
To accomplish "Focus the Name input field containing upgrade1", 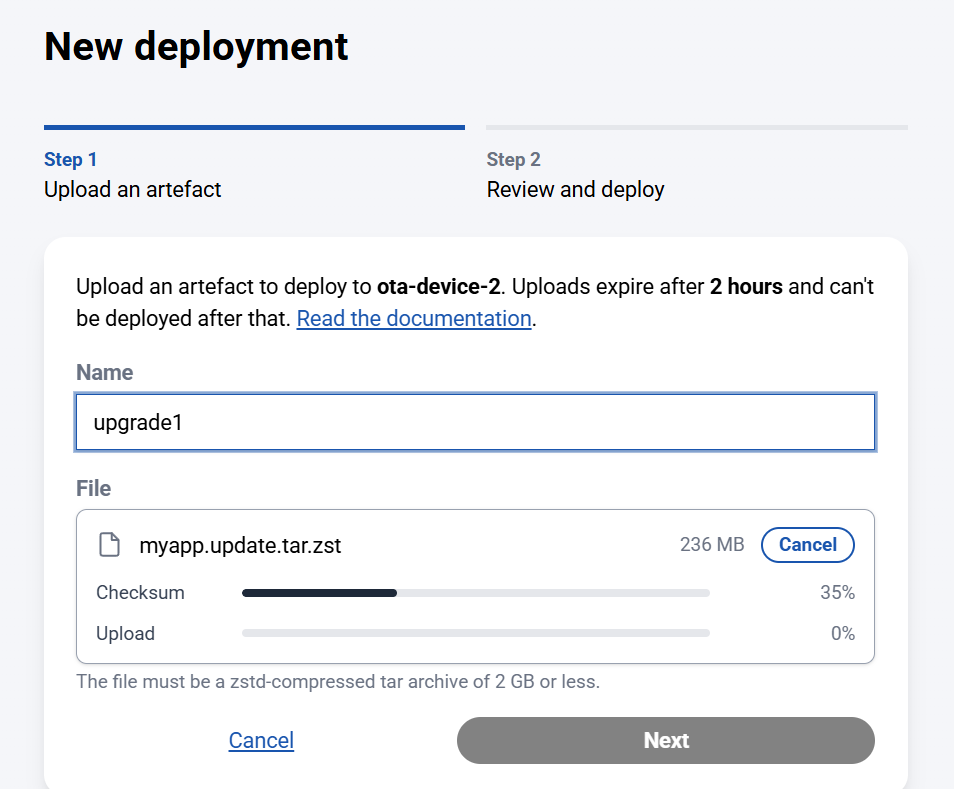I will 475,422.
